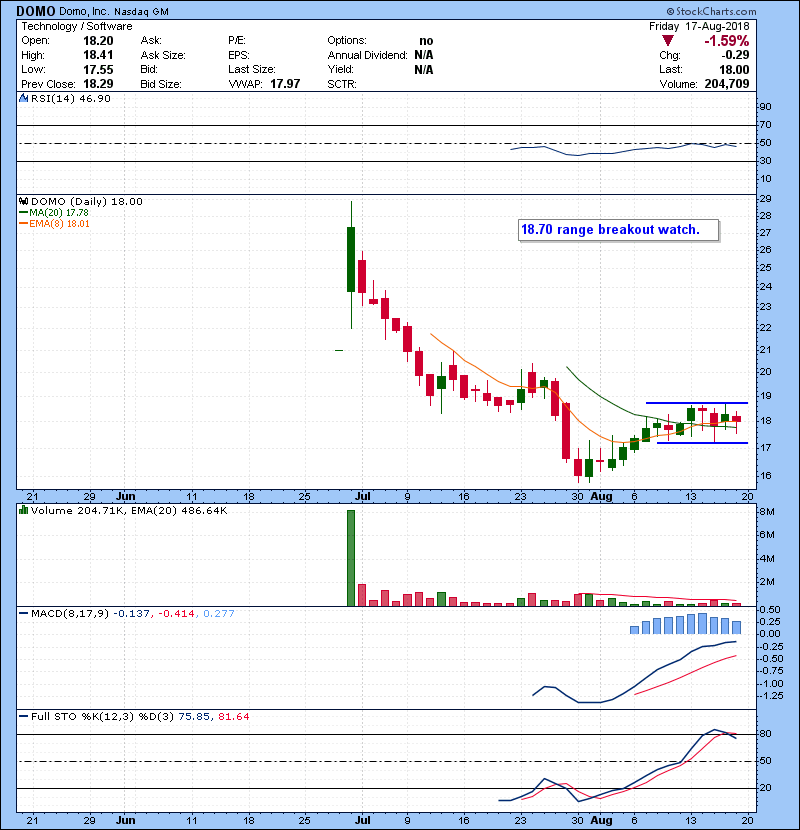
Task: Click the Technology / Software sector label
Action: [77, 26]
